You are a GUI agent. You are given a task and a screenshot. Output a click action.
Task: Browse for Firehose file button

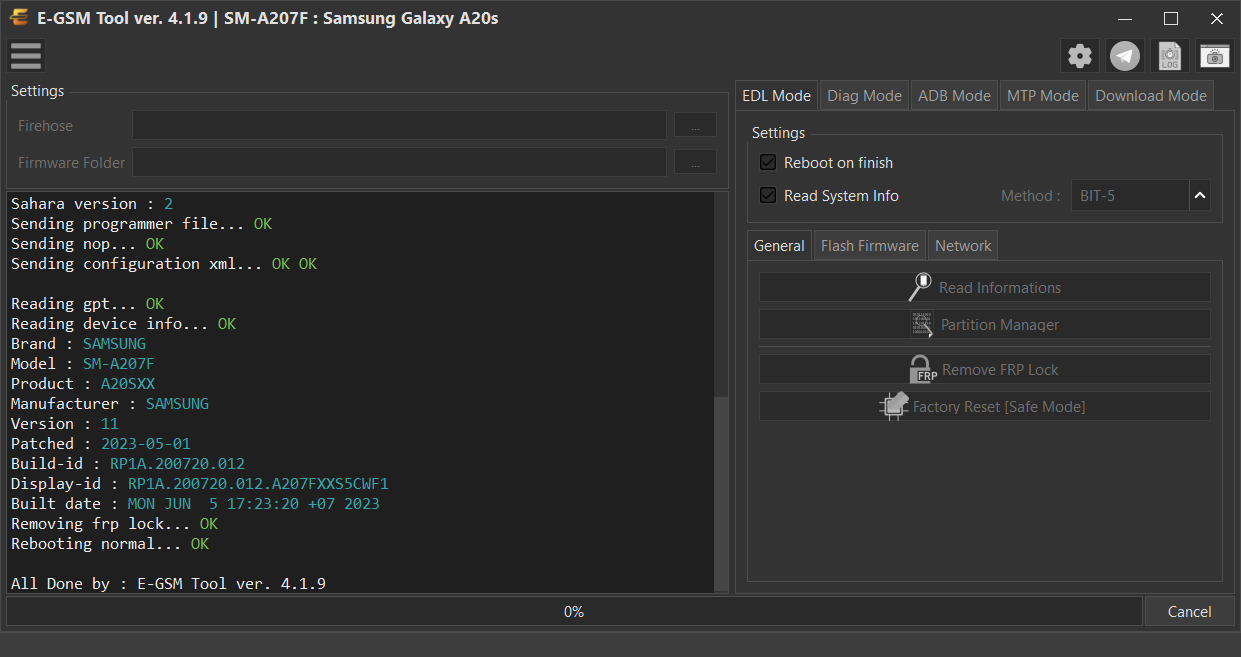click(x=695, y=125)
